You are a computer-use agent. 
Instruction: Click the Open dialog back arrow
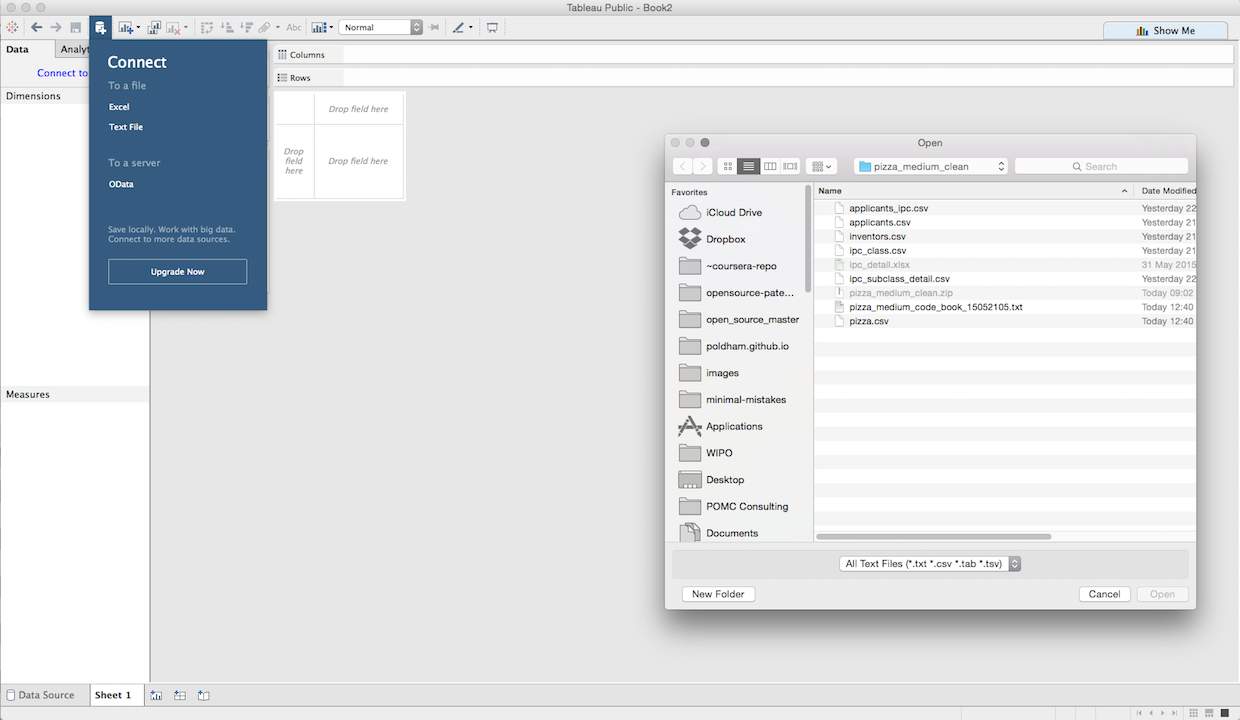pyautogui.click(x=683, y=166)
